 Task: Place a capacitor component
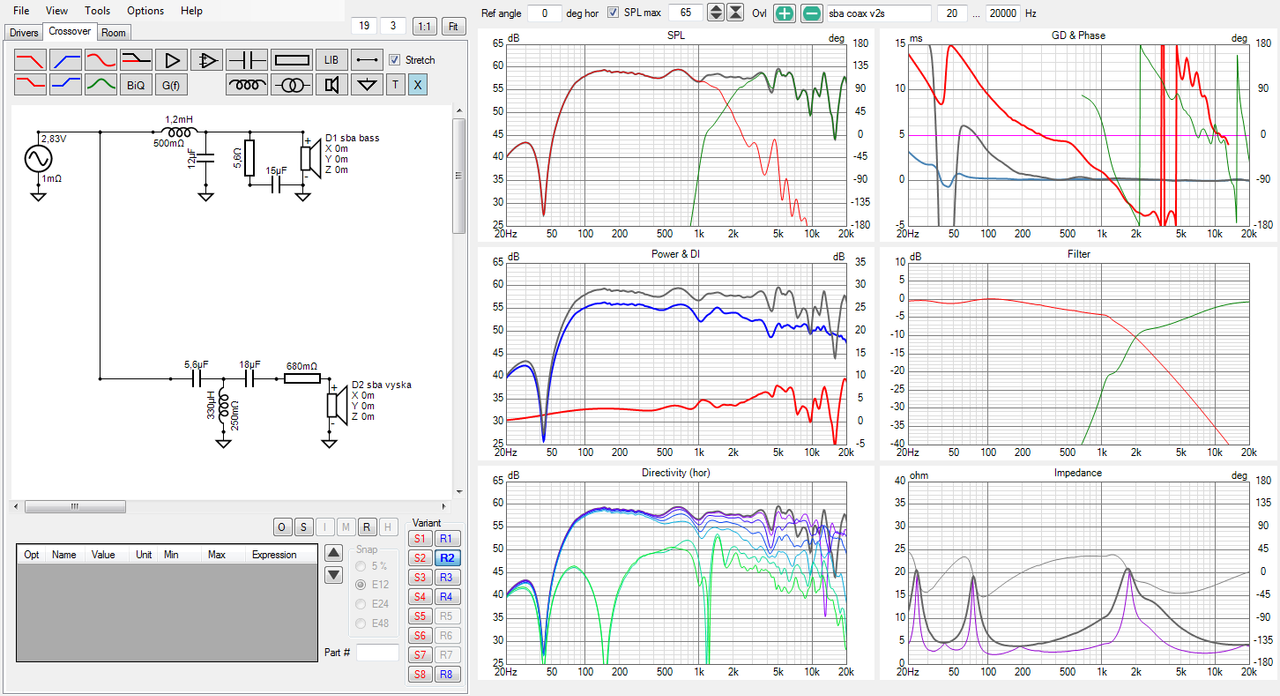pos(246,60)
